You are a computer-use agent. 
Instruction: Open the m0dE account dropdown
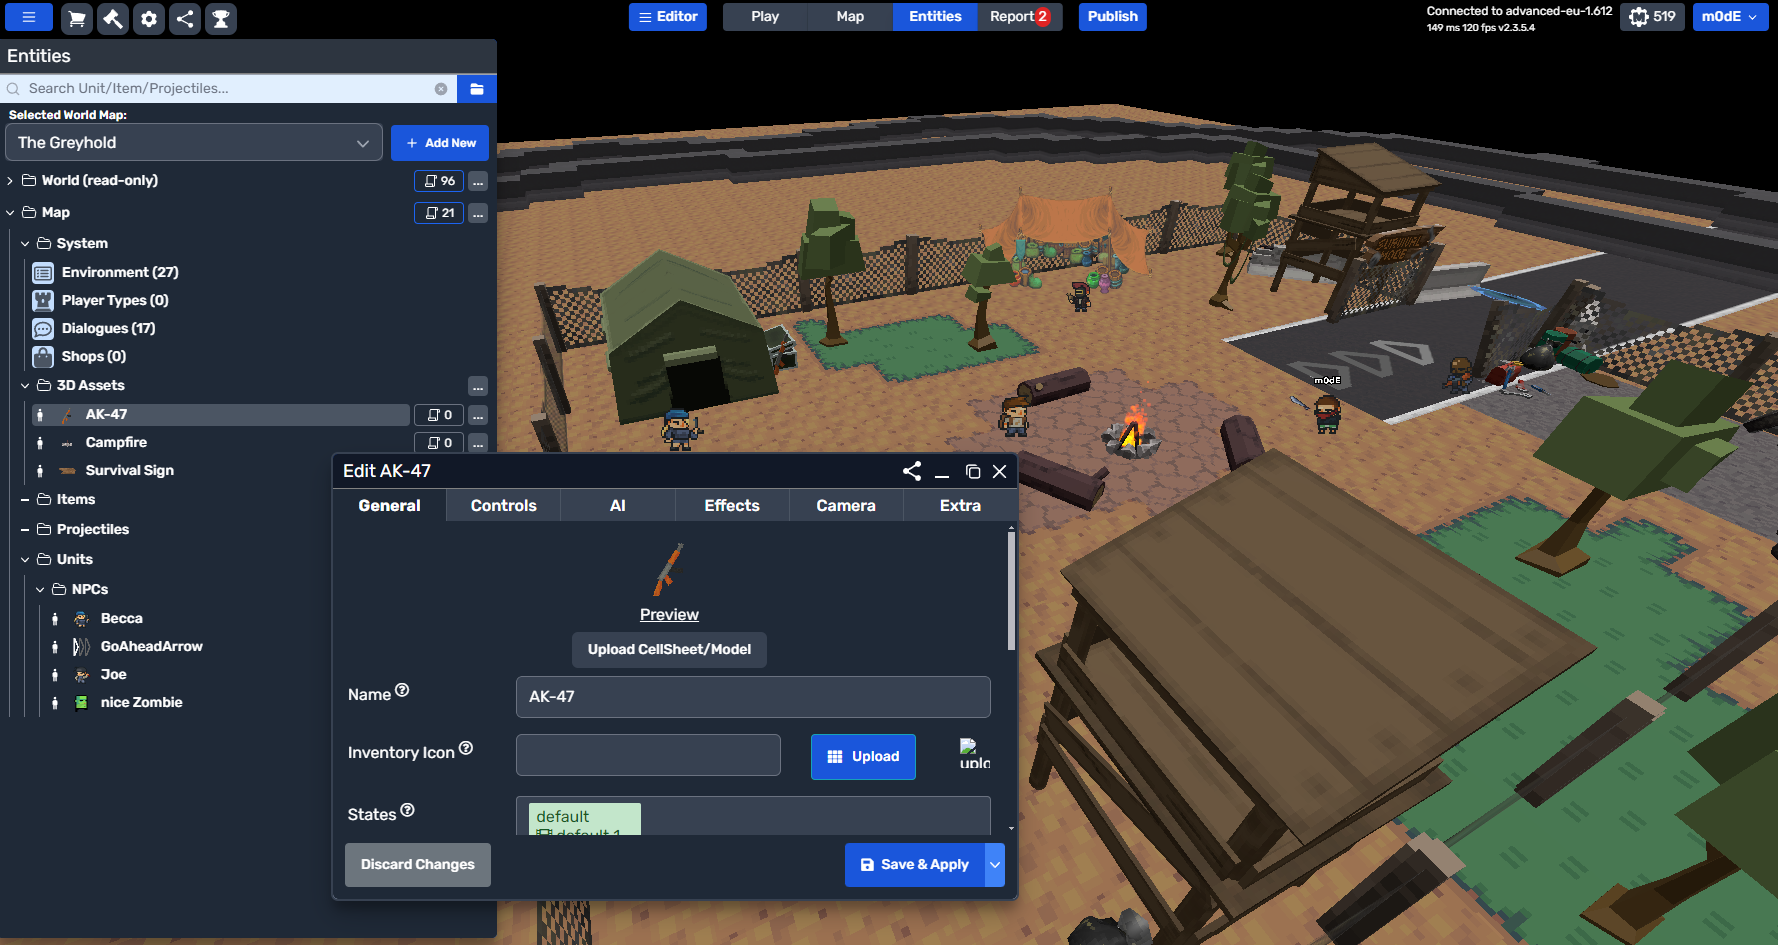[1730, 17]
